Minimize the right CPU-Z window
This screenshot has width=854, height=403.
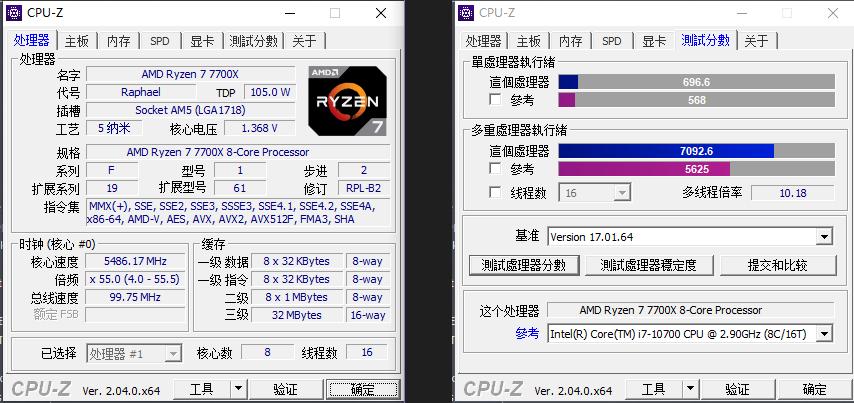click(741, 13)
